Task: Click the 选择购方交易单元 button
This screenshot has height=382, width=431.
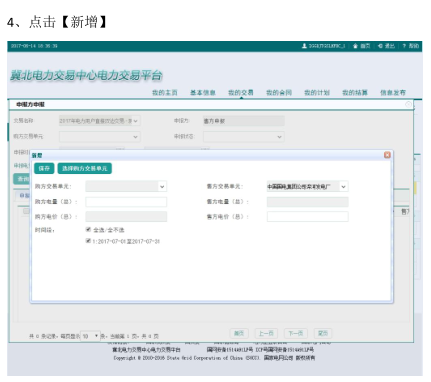Action: tap(85, 168)
